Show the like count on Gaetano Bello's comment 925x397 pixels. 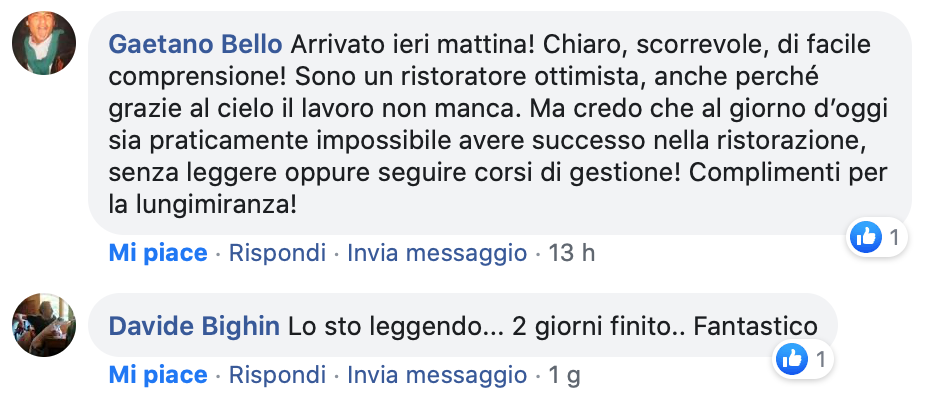[x=894, y=238]
